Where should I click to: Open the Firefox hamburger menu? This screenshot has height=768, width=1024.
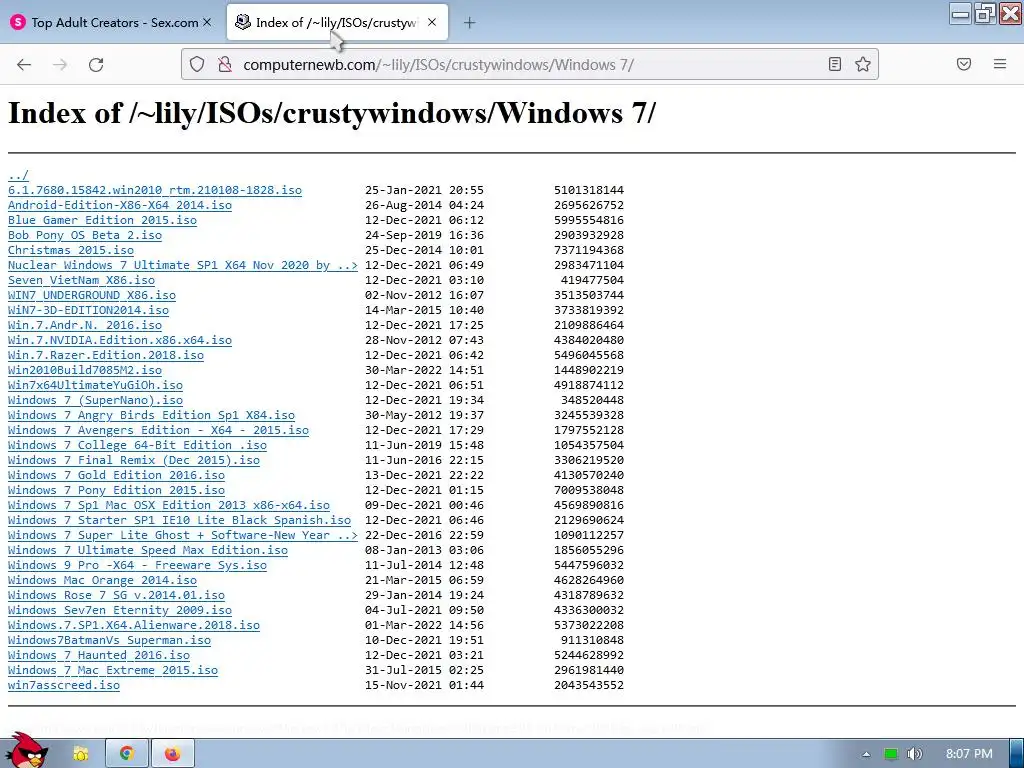[x=1000, y=64]
